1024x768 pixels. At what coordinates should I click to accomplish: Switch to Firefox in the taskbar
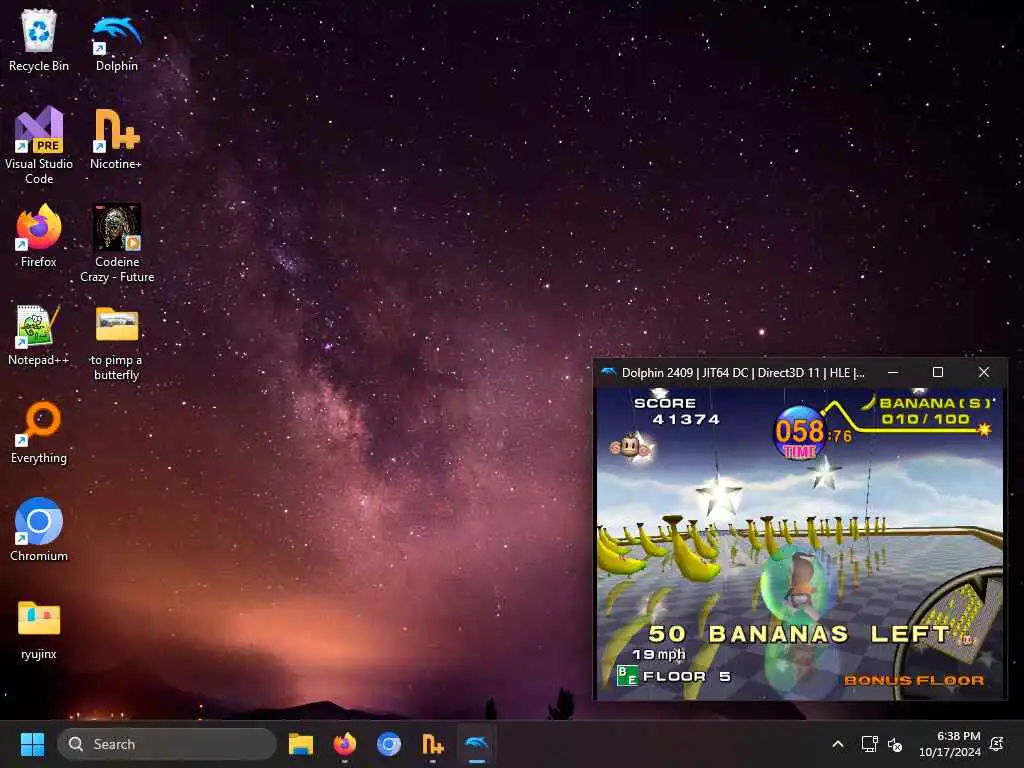click(345, 744)
